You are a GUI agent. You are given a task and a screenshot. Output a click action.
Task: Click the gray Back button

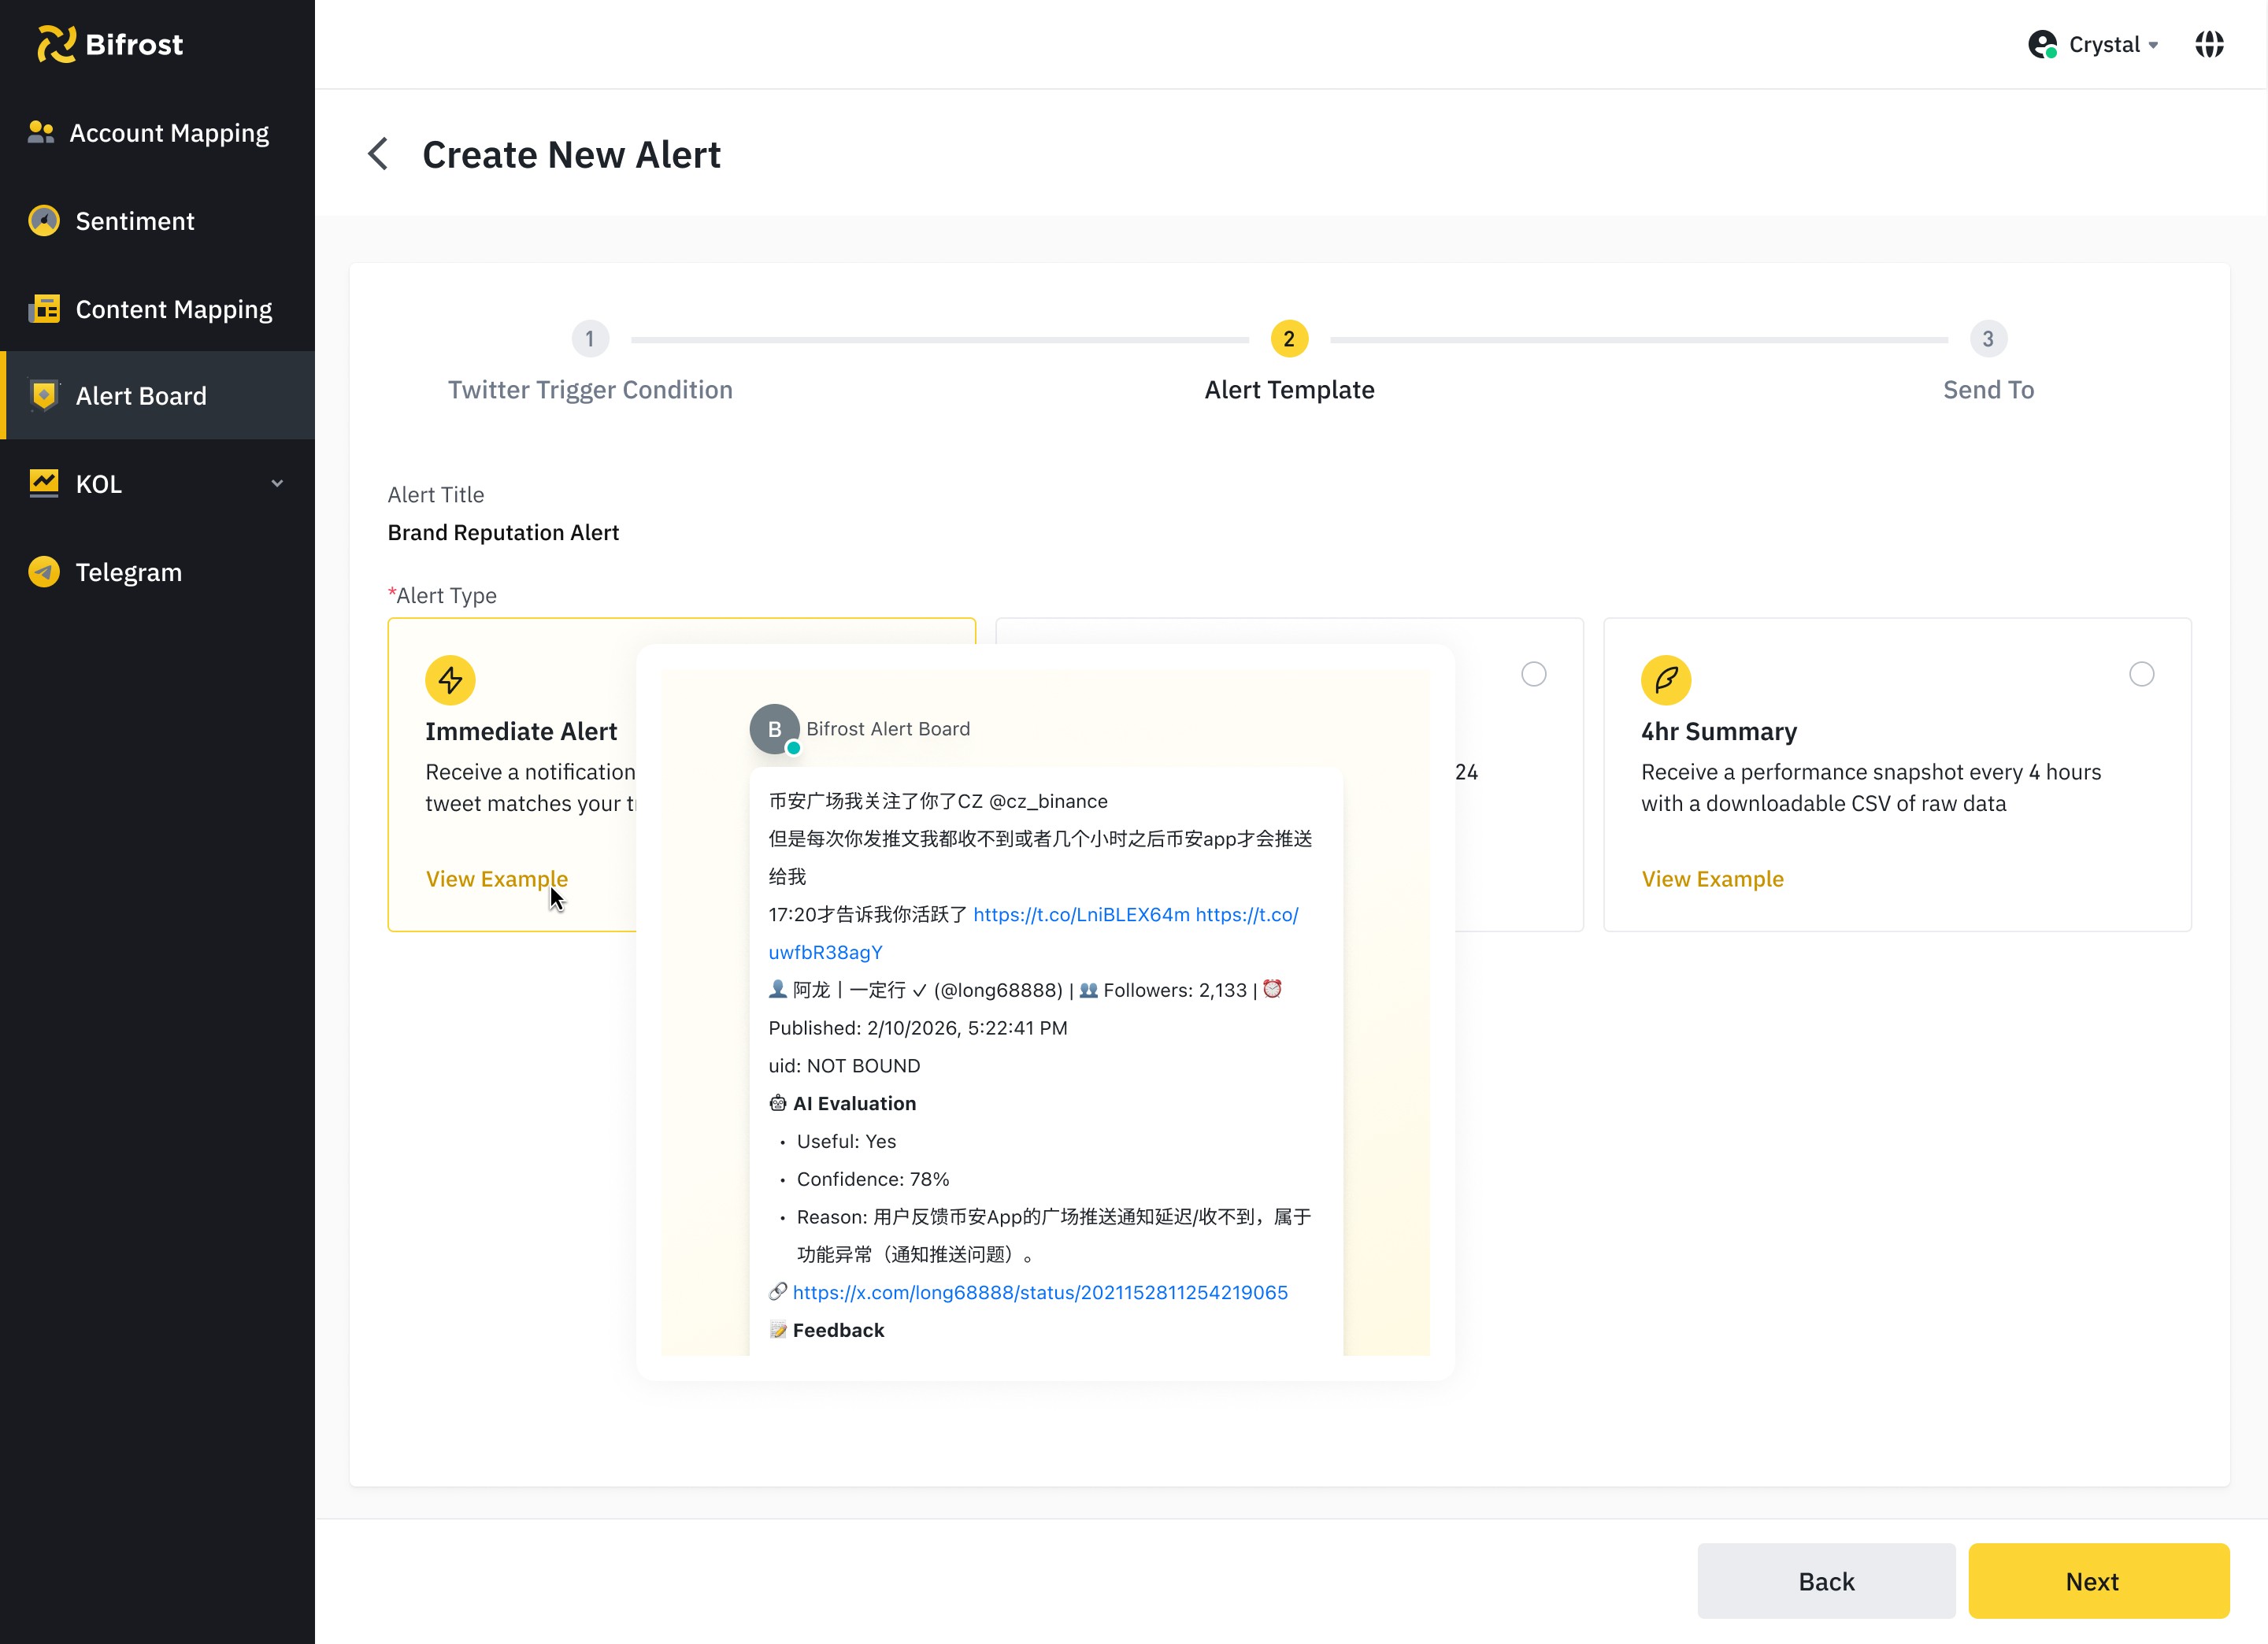coord(1826,1581)
